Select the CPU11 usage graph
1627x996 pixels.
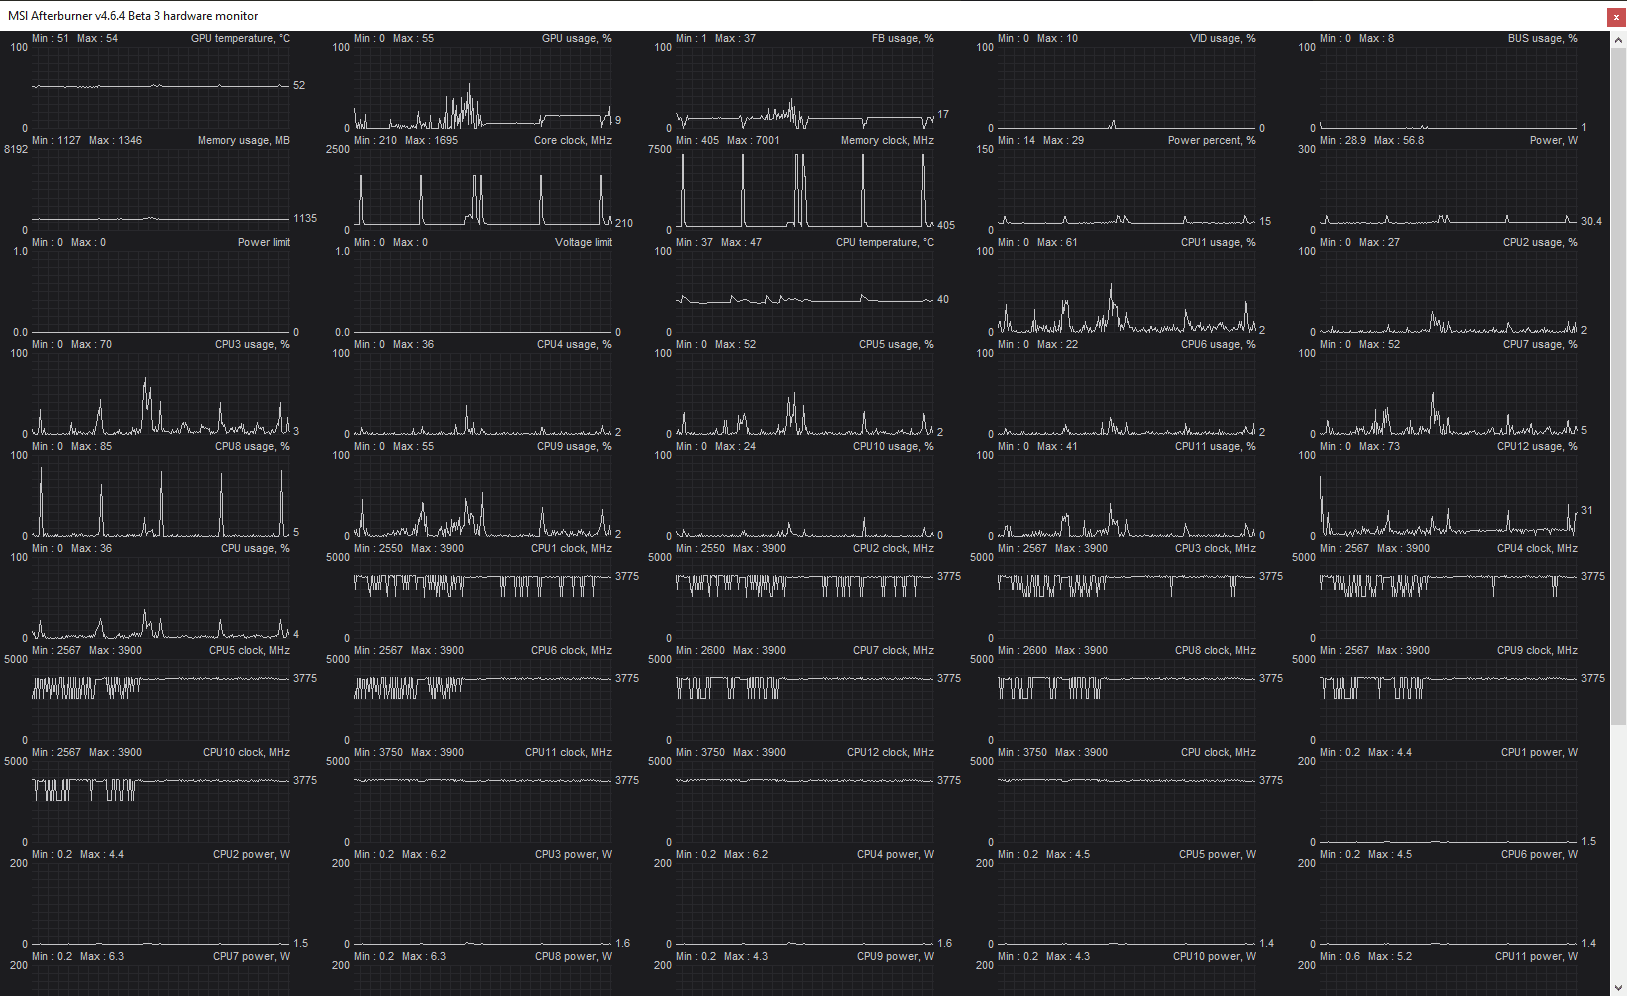[x=1127, y=495]
